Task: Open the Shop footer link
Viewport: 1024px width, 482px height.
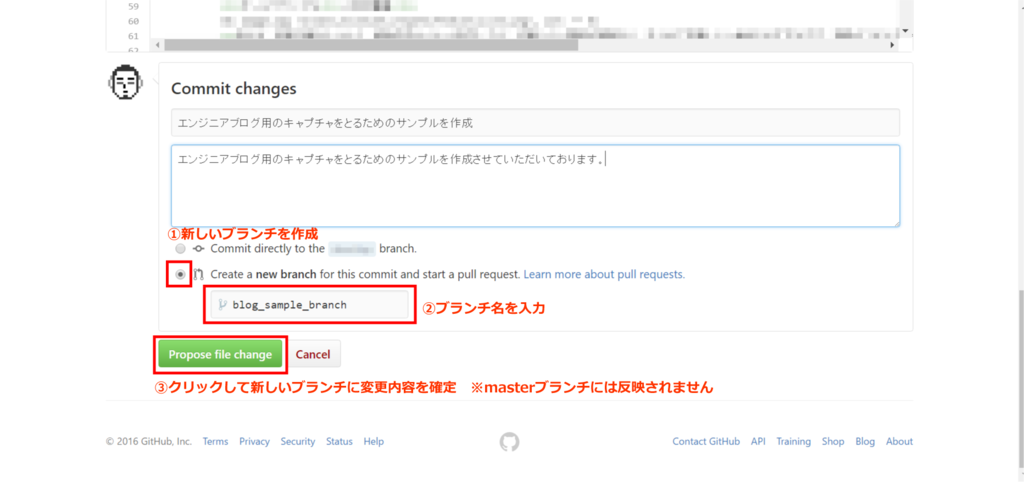Action: [833, 442]
